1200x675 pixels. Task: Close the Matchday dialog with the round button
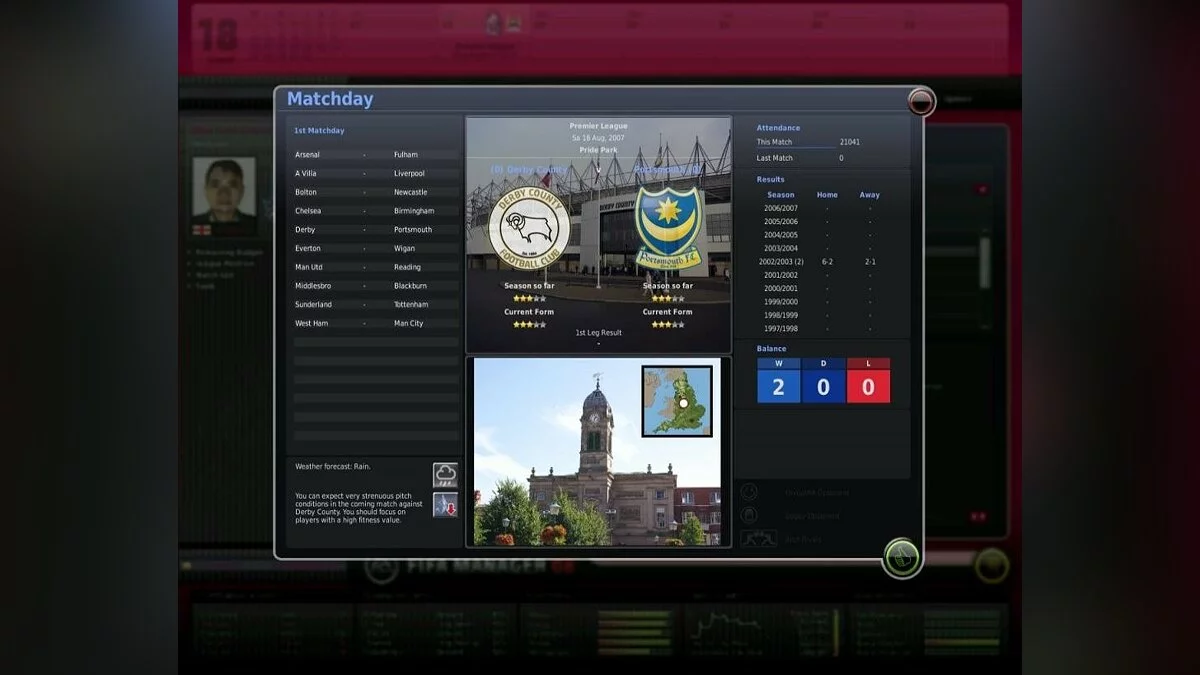pyautogui.click(x=920, y=101)
